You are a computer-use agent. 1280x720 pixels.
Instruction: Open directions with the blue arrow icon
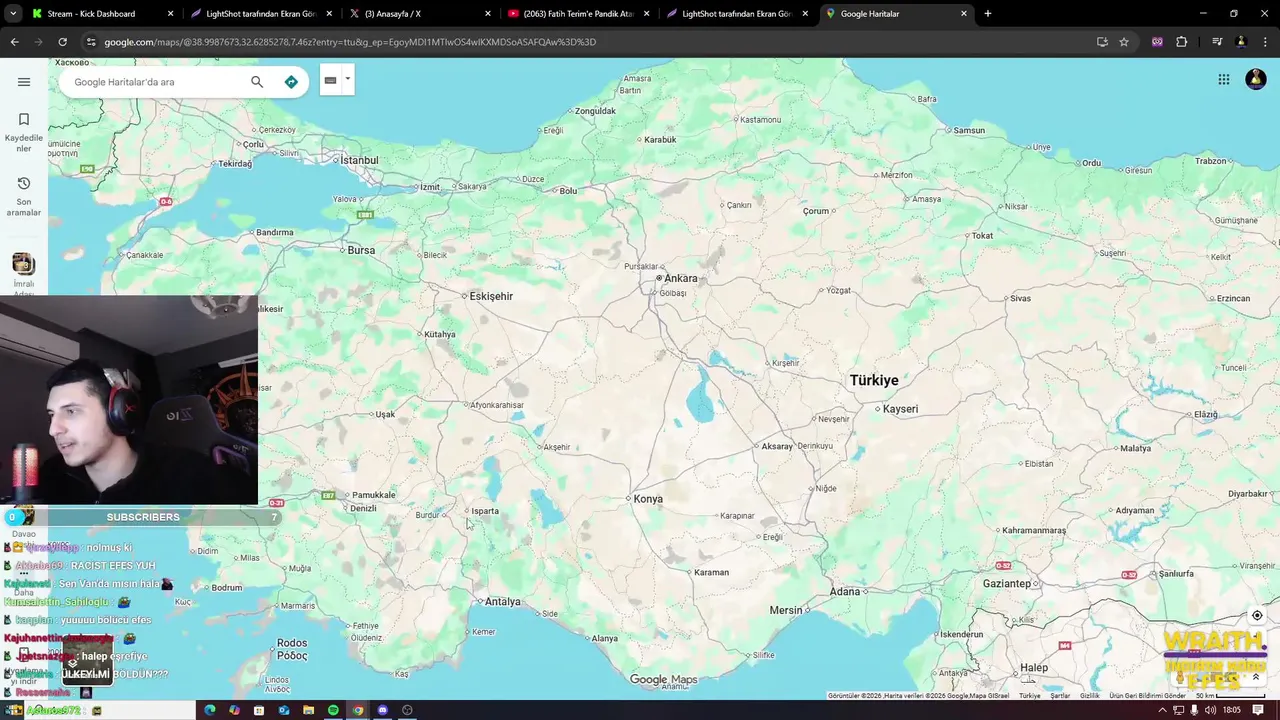click(291, 82)
